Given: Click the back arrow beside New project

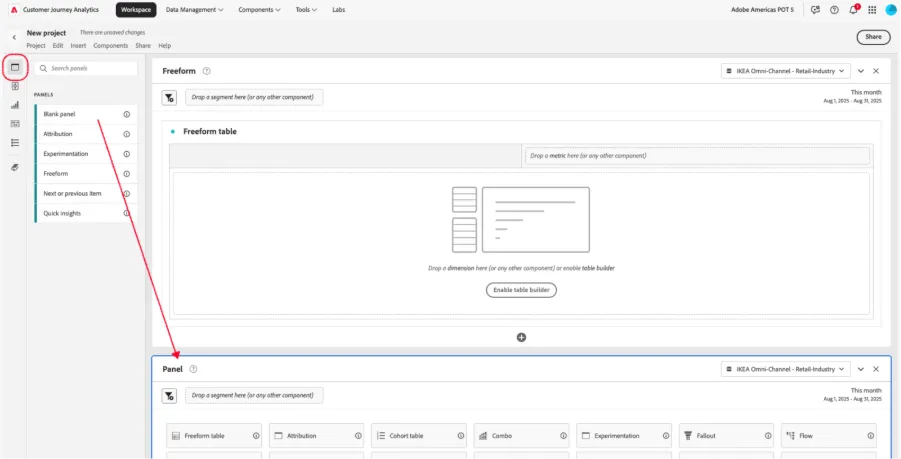Looking at the screenshot, I should [14, 37].
